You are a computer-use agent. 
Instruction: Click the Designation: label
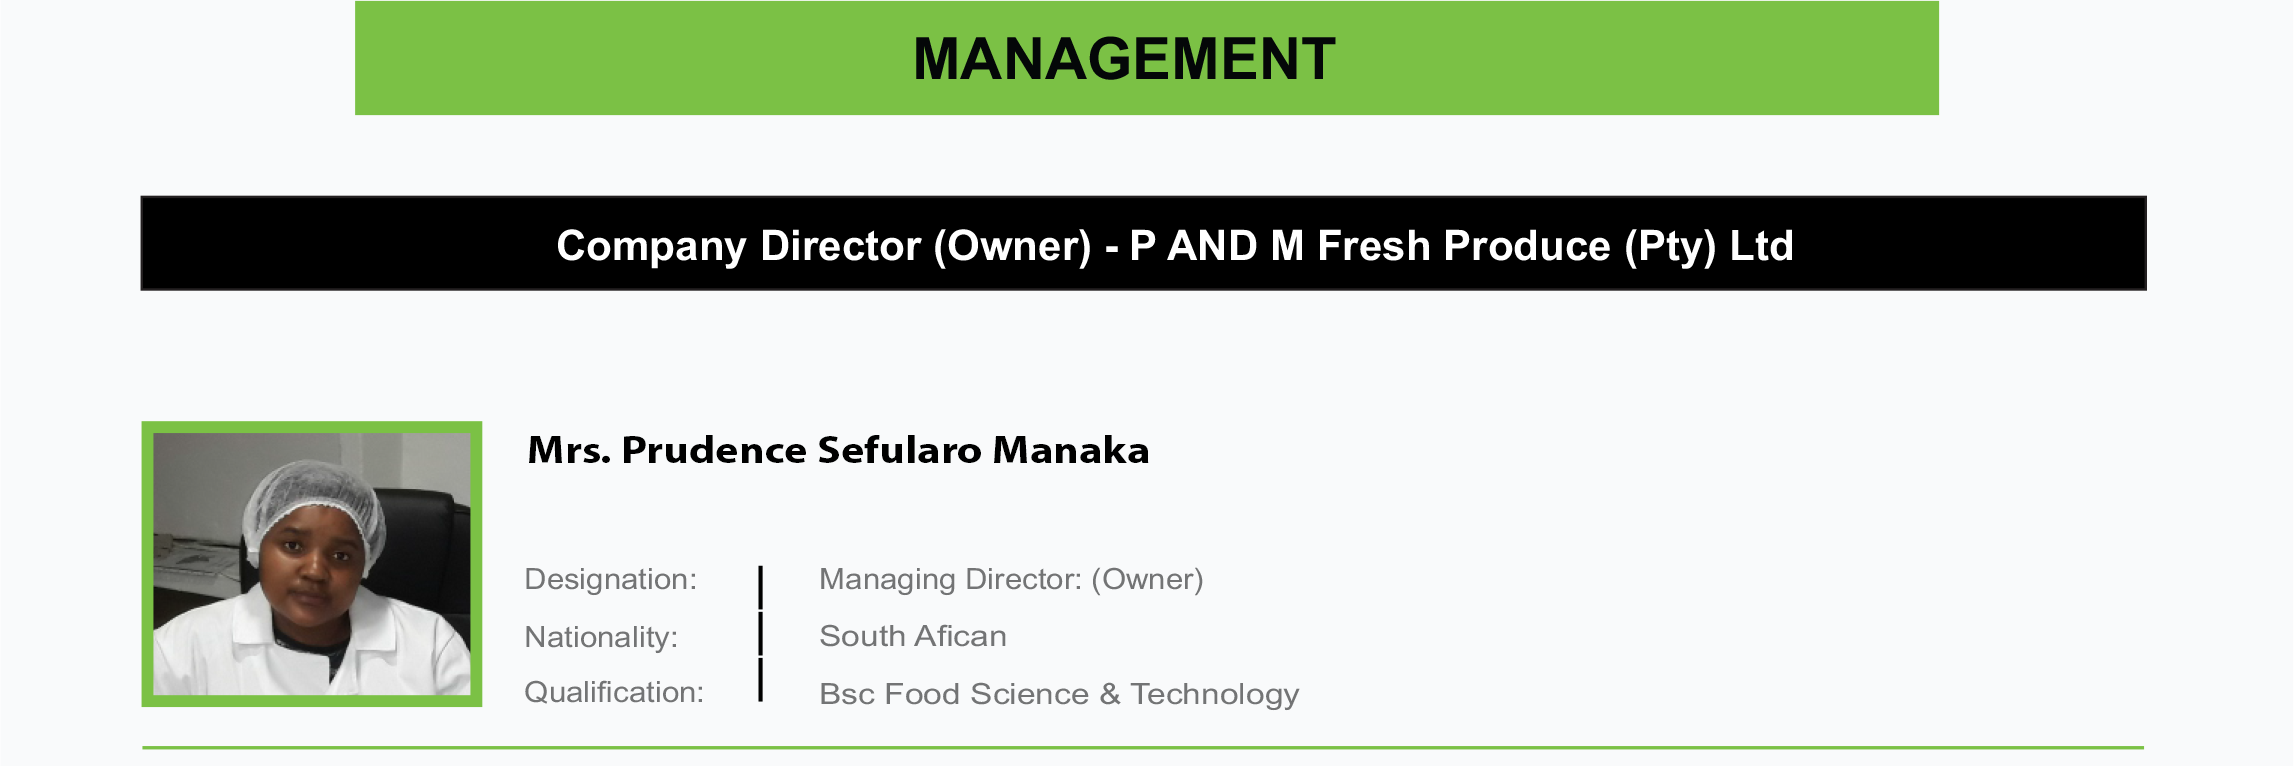coord(610,579)
